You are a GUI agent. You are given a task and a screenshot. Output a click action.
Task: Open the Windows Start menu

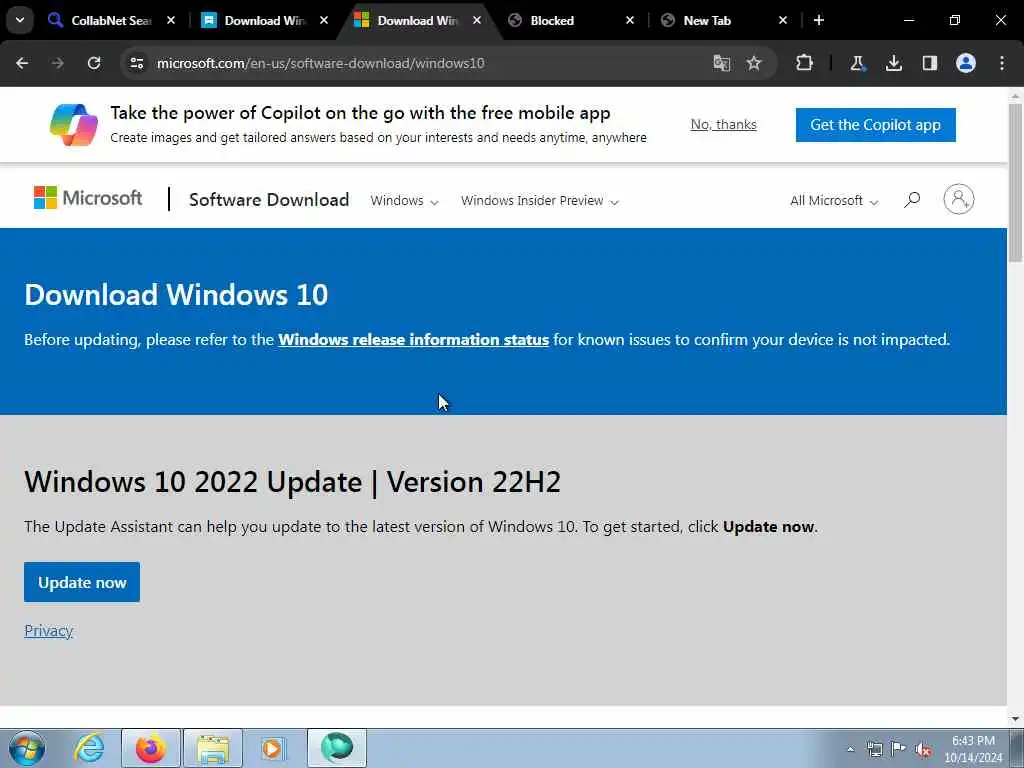coord(27,748)
